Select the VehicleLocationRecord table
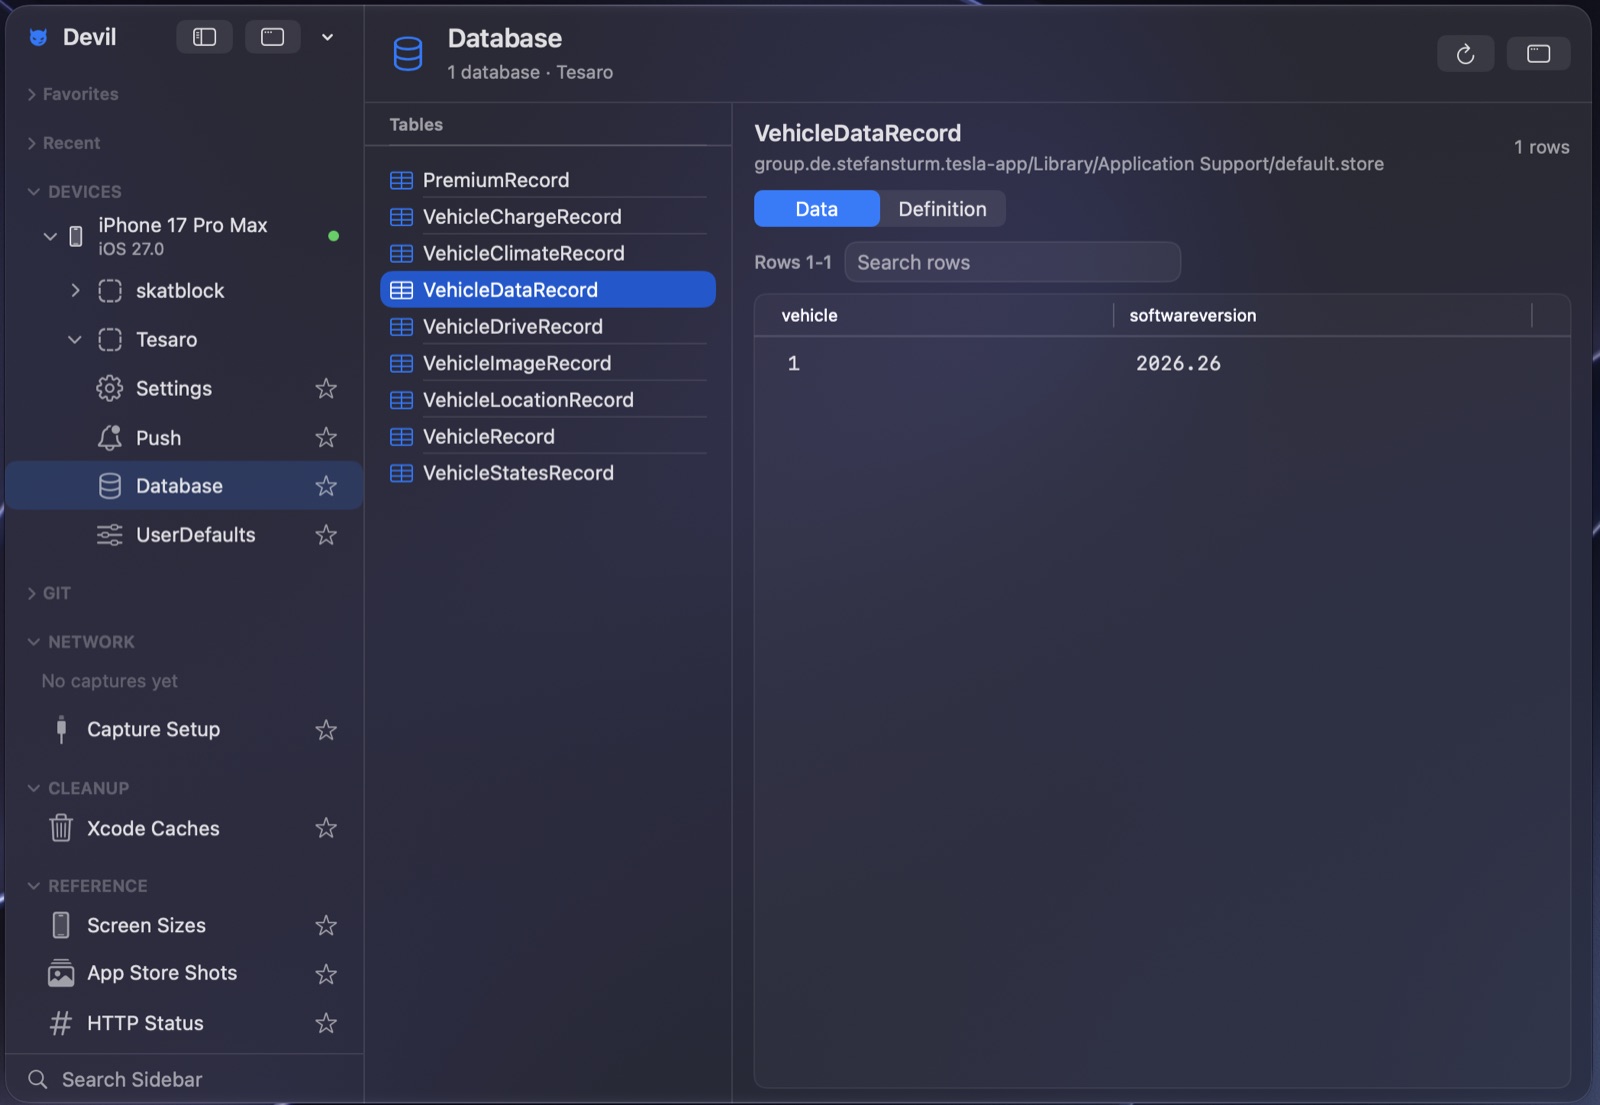This screenshot has width=1600, height=1105. pos(548,400)
